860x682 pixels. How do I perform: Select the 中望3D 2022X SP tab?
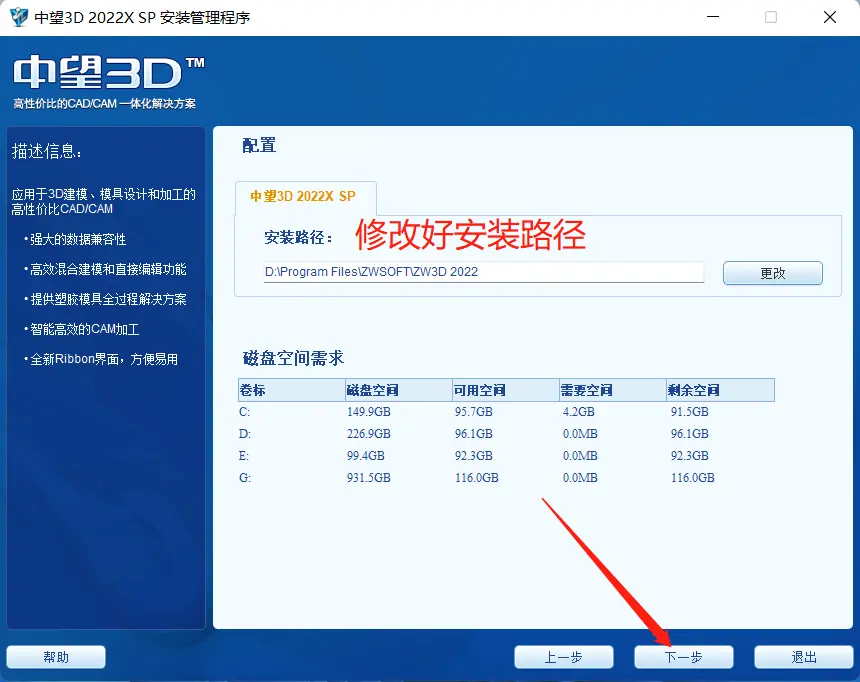[305, 196]
